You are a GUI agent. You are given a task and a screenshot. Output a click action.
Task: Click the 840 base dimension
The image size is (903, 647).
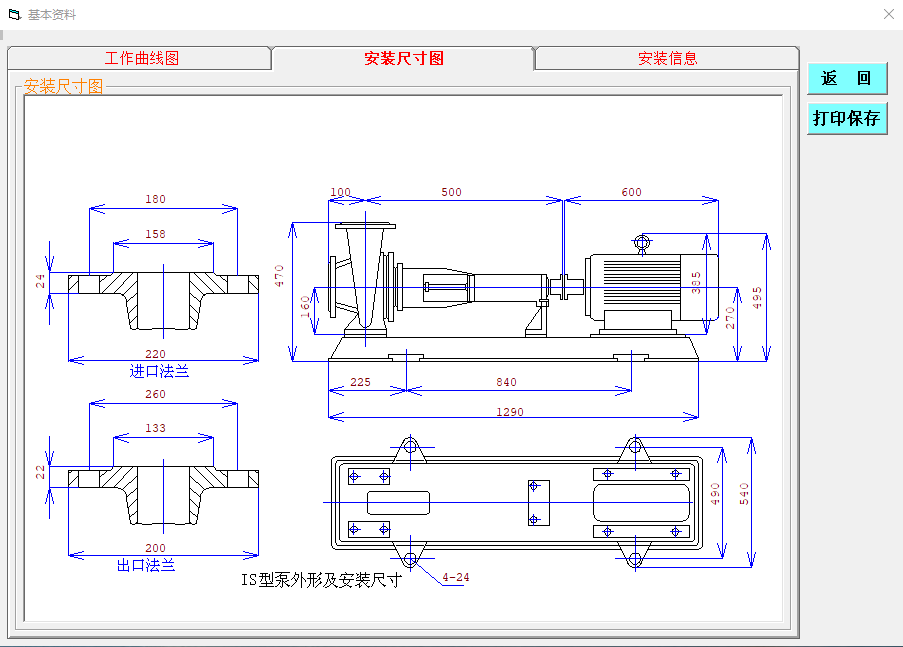click(506, 382)
